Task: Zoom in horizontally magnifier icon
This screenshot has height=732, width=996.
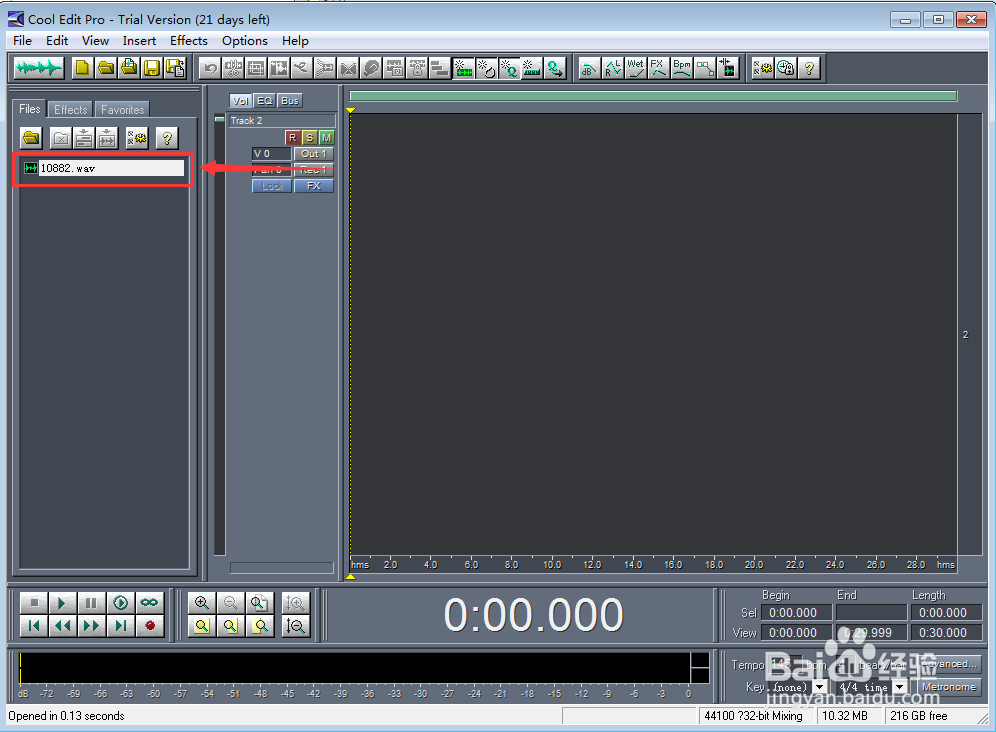Action: pos(202,602)
